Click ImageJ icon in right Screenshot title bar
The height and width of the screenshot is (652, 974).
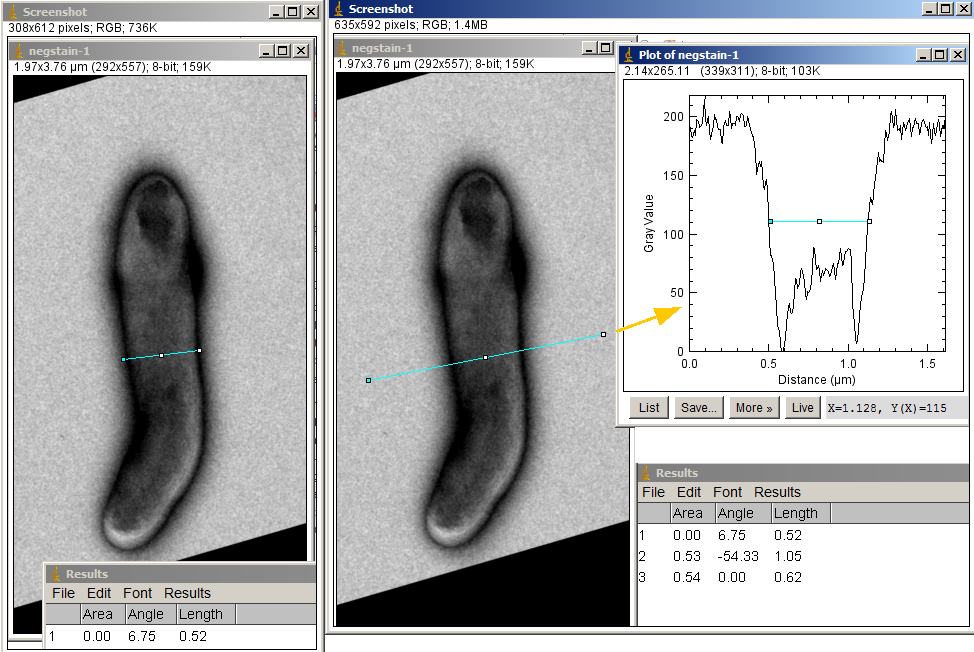[339, 9]
